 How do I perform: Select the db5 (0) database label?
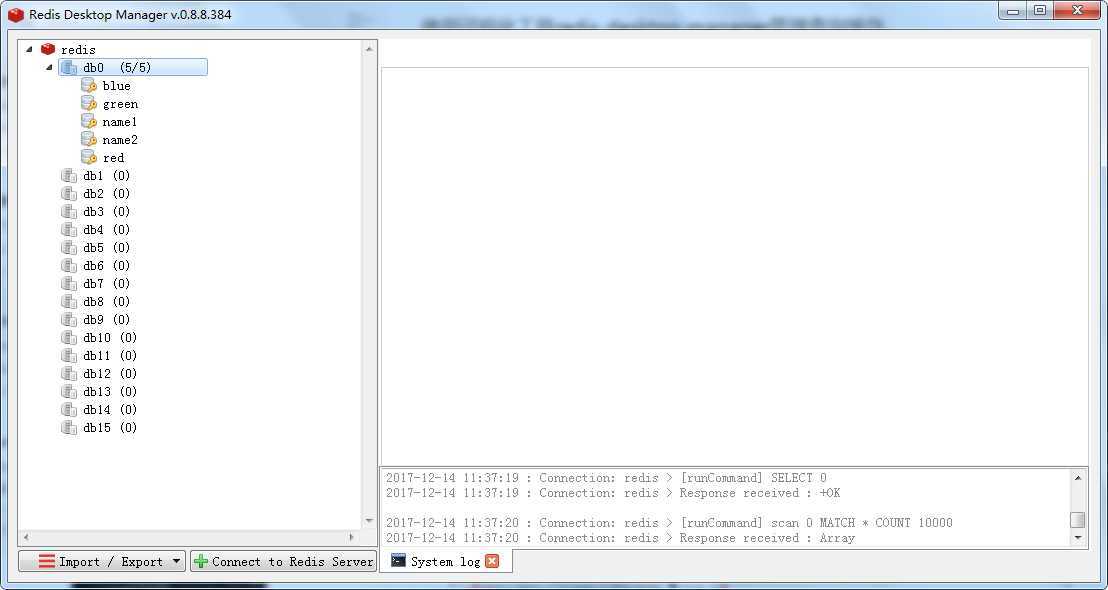107,247
